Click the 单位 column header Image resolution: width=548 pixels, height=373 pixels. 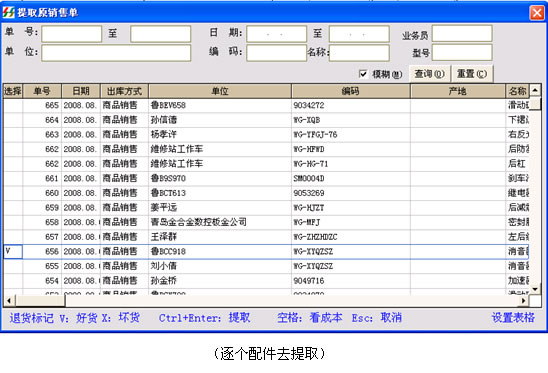220,91
